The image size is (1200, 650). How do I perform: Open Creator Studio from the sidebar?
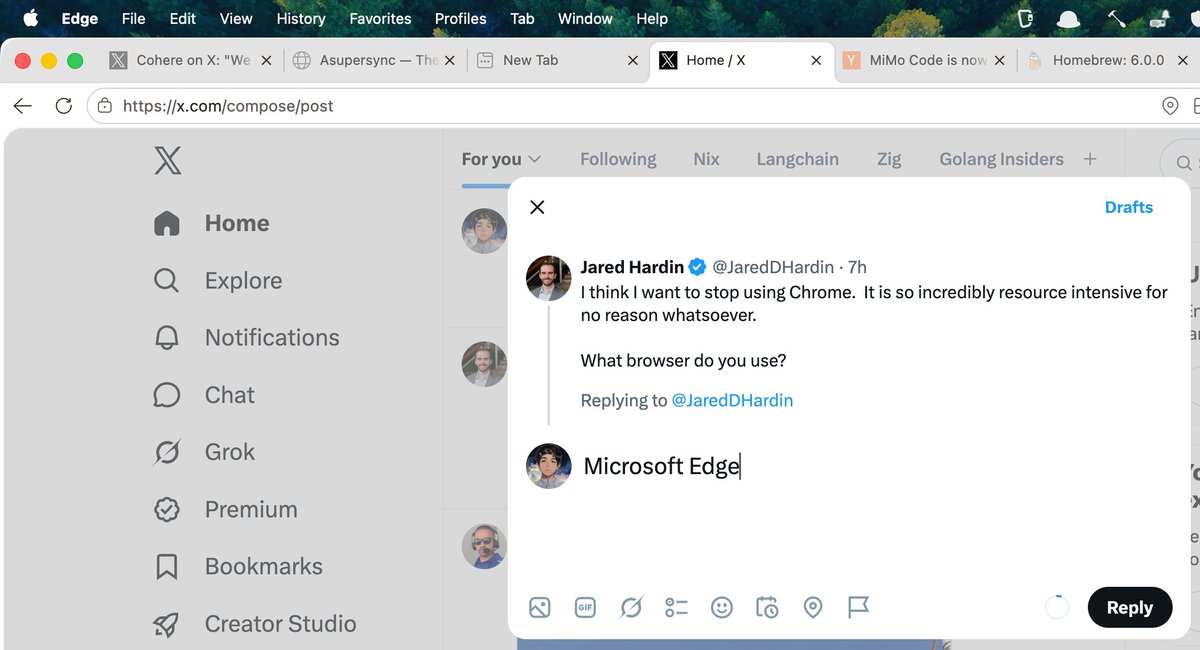[255, 623]
